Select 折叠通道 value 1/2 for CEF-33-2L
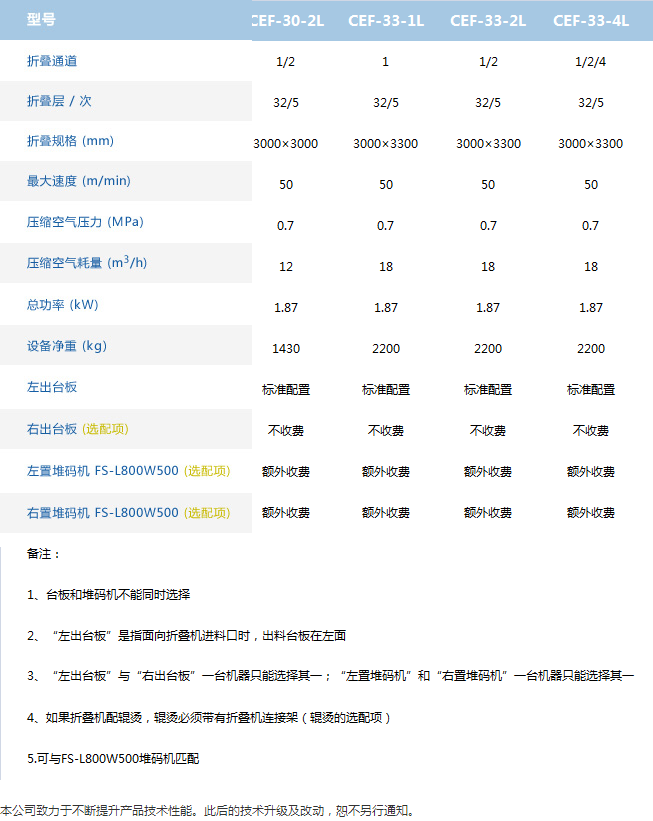Image resolution: width=653 pixels, height=821 pixels. pos(488,62)
